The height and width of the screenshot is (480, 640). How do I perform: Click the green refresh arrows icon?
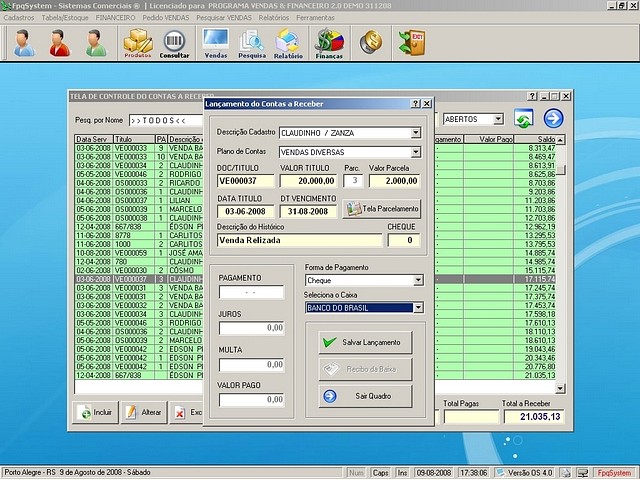523,119
